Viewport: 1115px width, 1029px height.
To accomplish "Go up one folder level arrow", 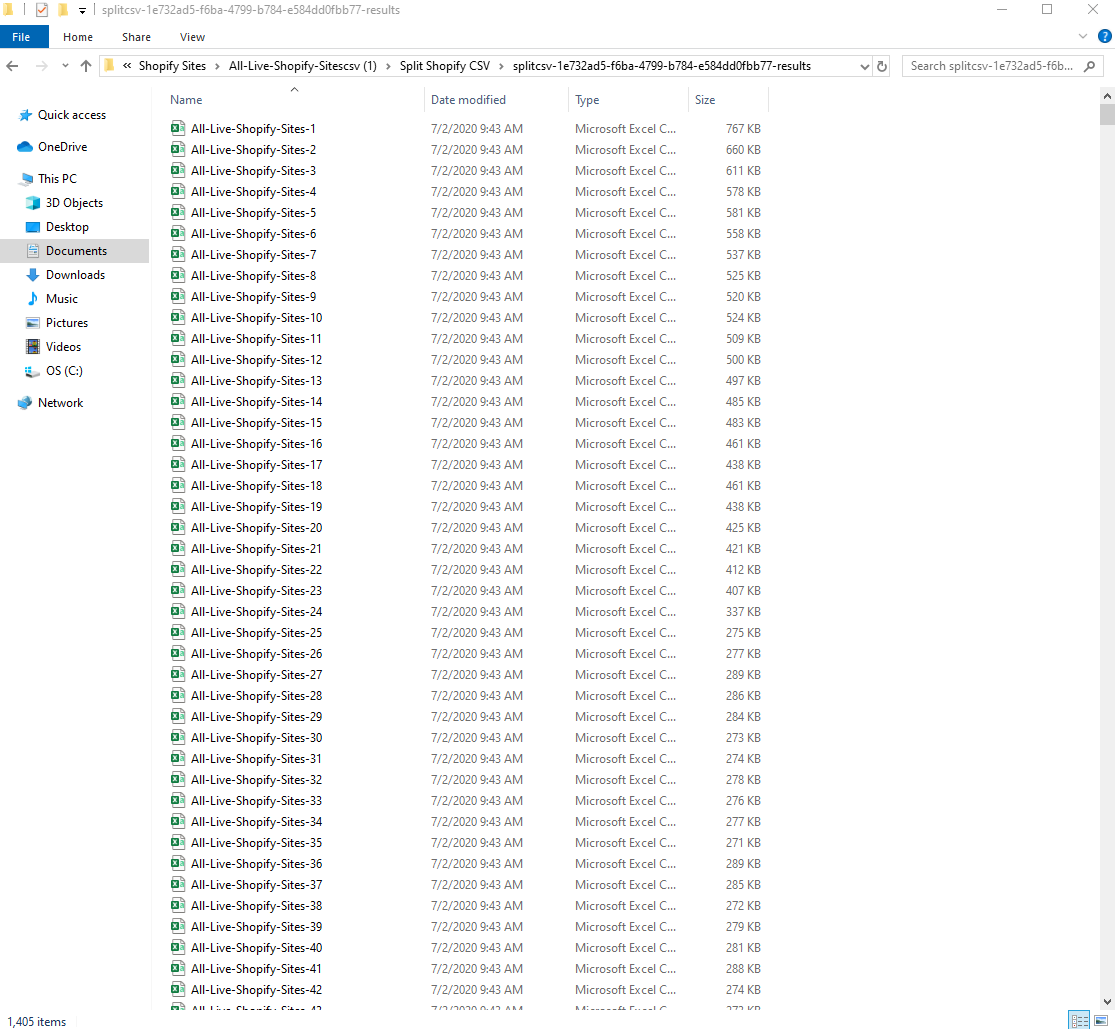I will (x=86, y=66).
